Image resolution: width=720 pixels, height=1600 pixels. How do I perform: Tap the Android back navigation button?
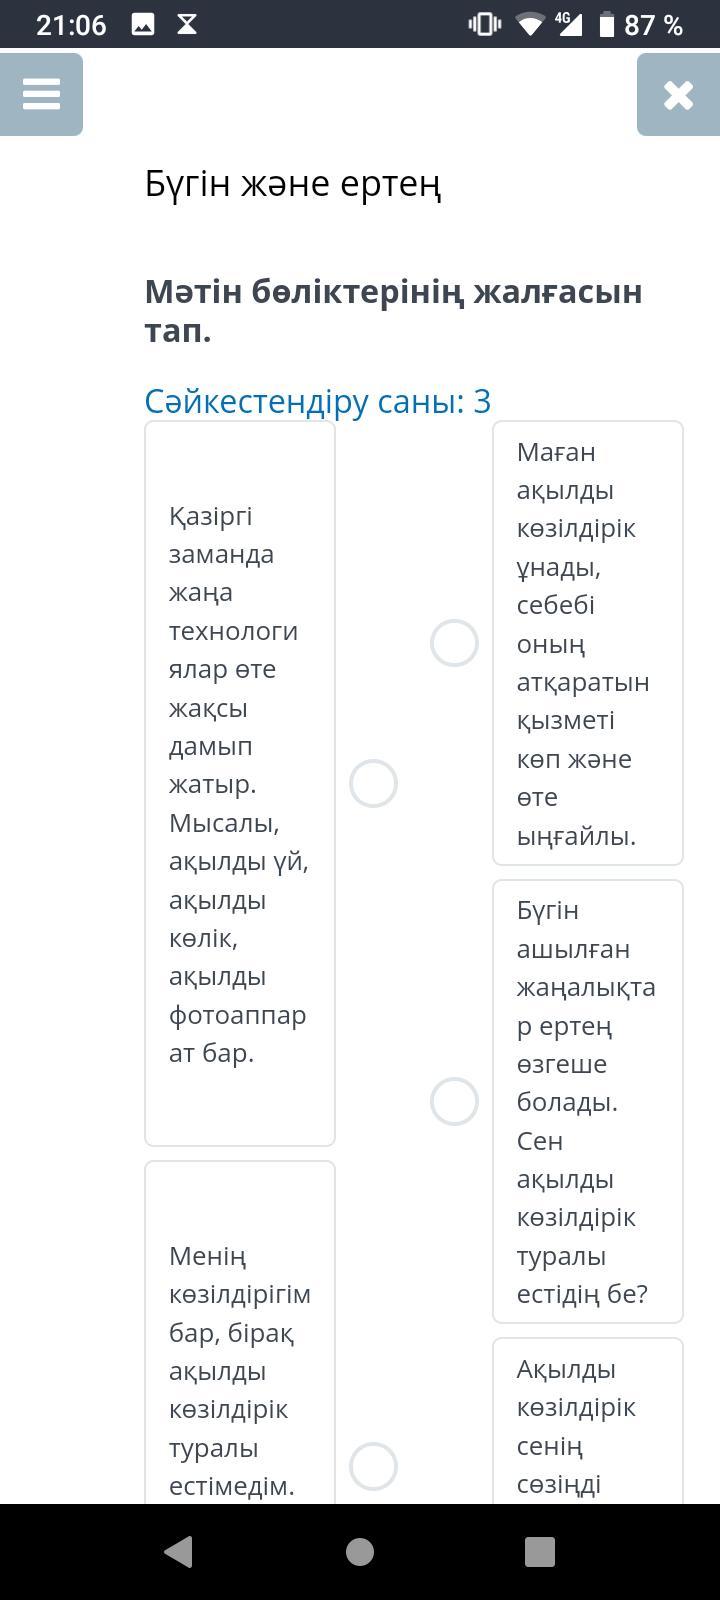click(178, 1551)
